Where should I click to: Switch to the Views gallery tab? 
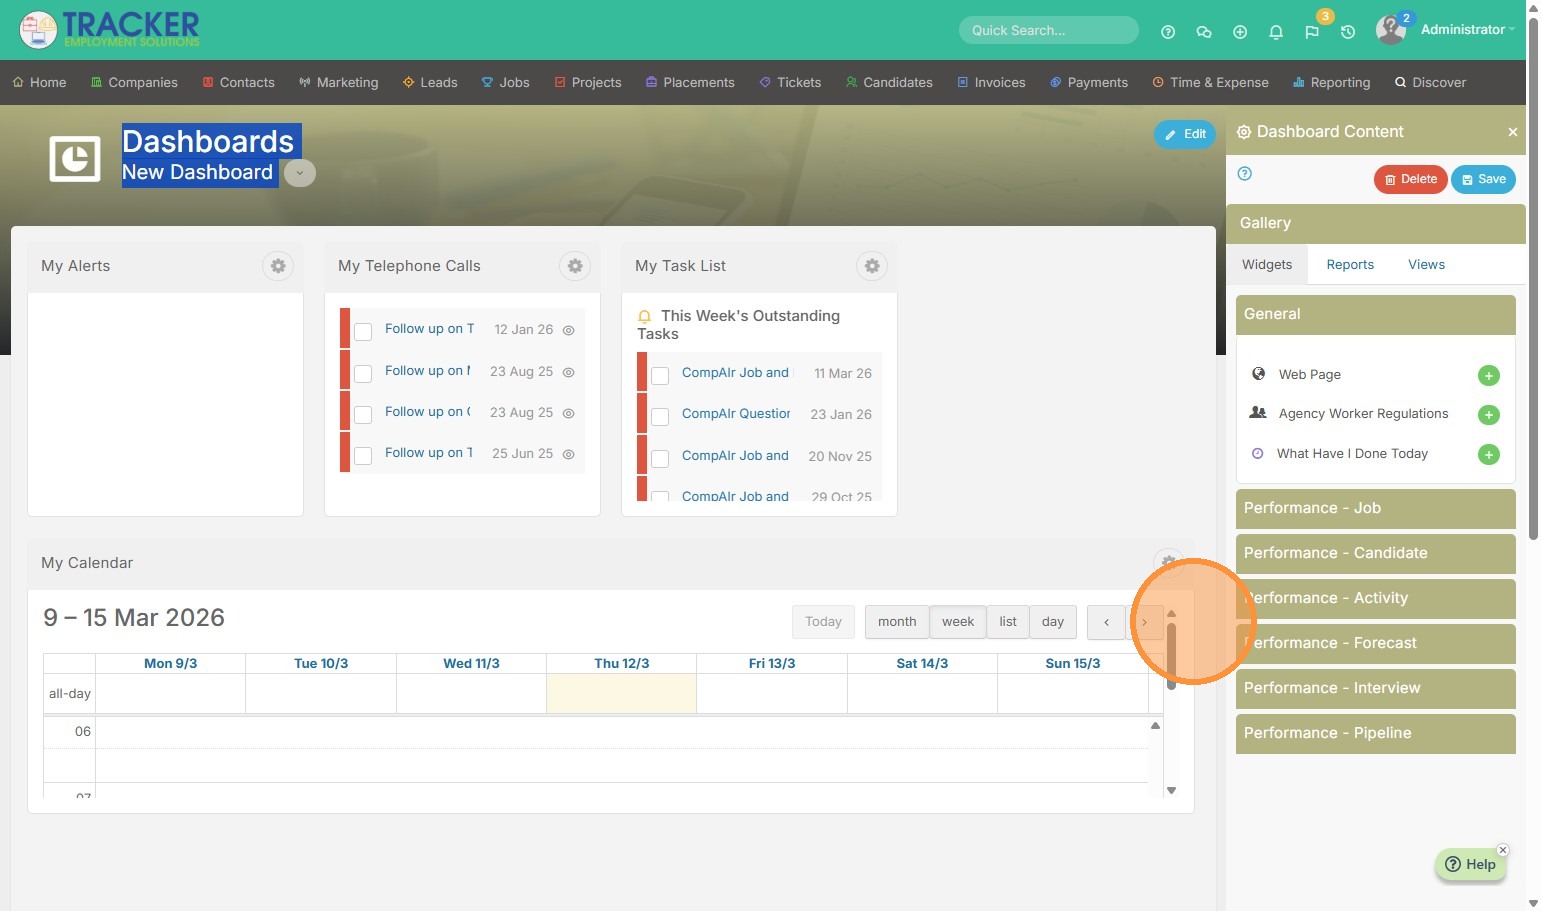tap(1426, 265)
